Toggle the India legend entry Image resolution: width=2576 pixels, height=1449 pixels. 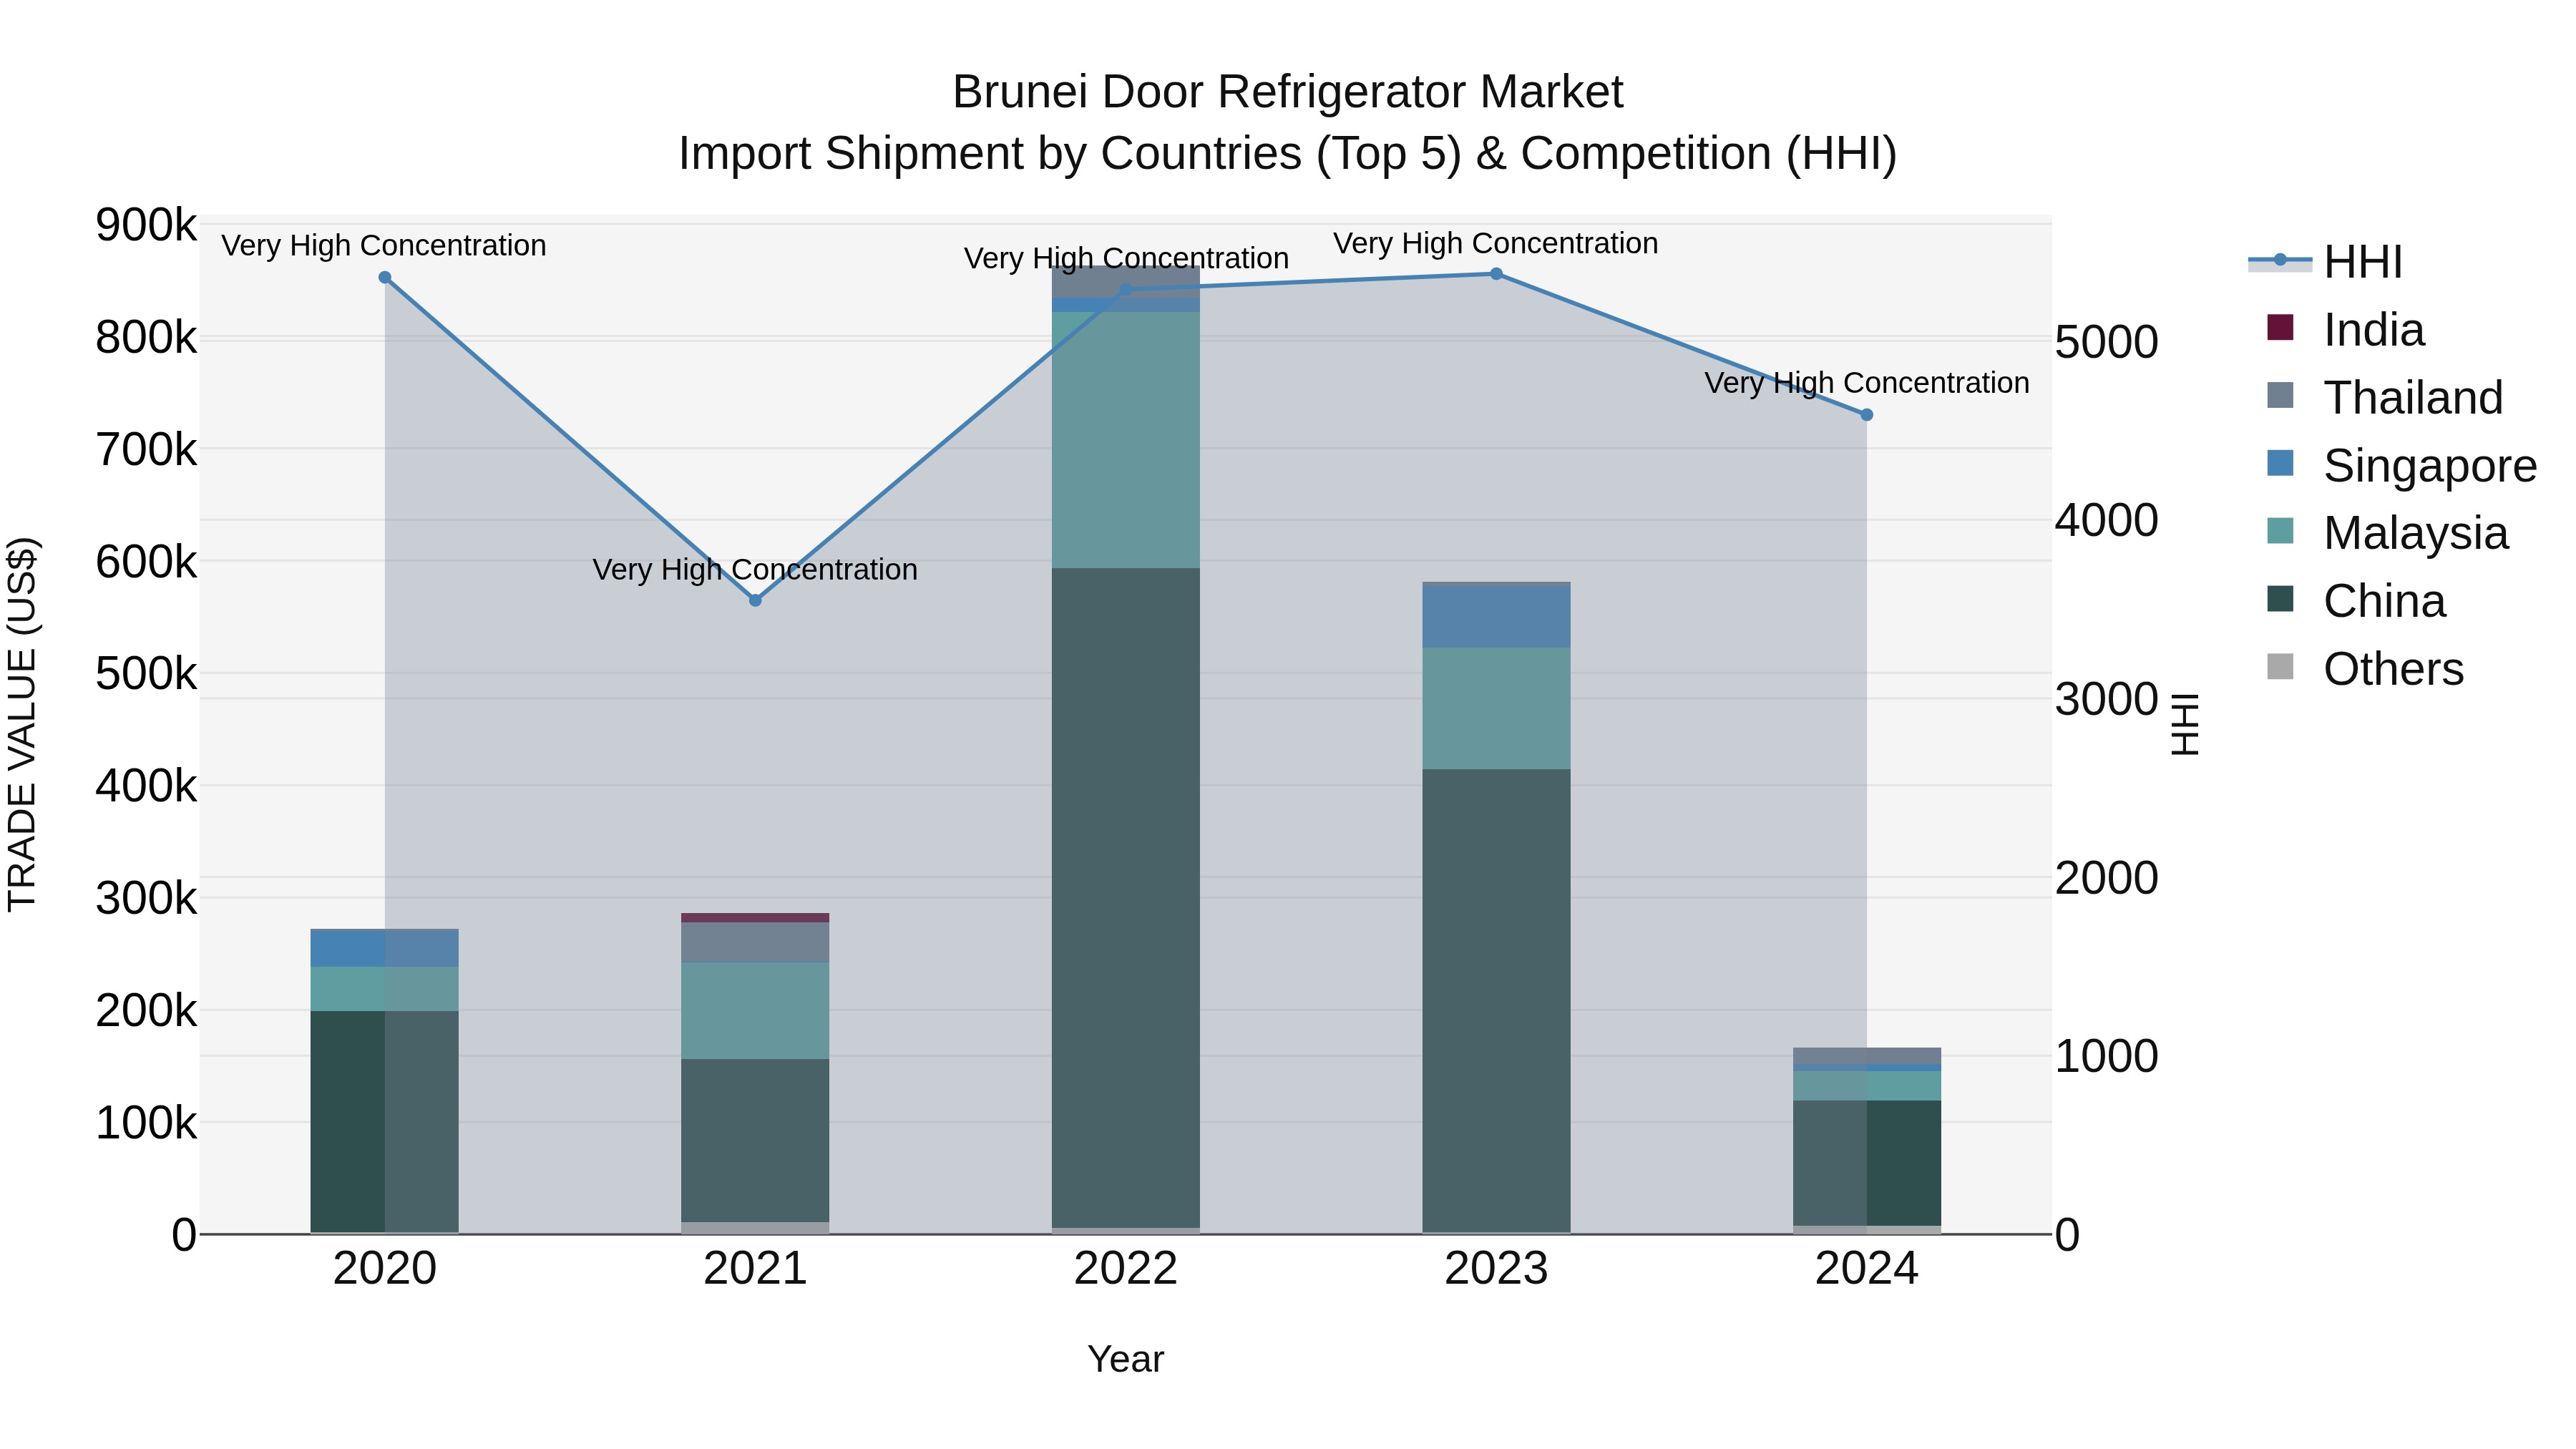pyautogui.click(x=2345, y=330)
